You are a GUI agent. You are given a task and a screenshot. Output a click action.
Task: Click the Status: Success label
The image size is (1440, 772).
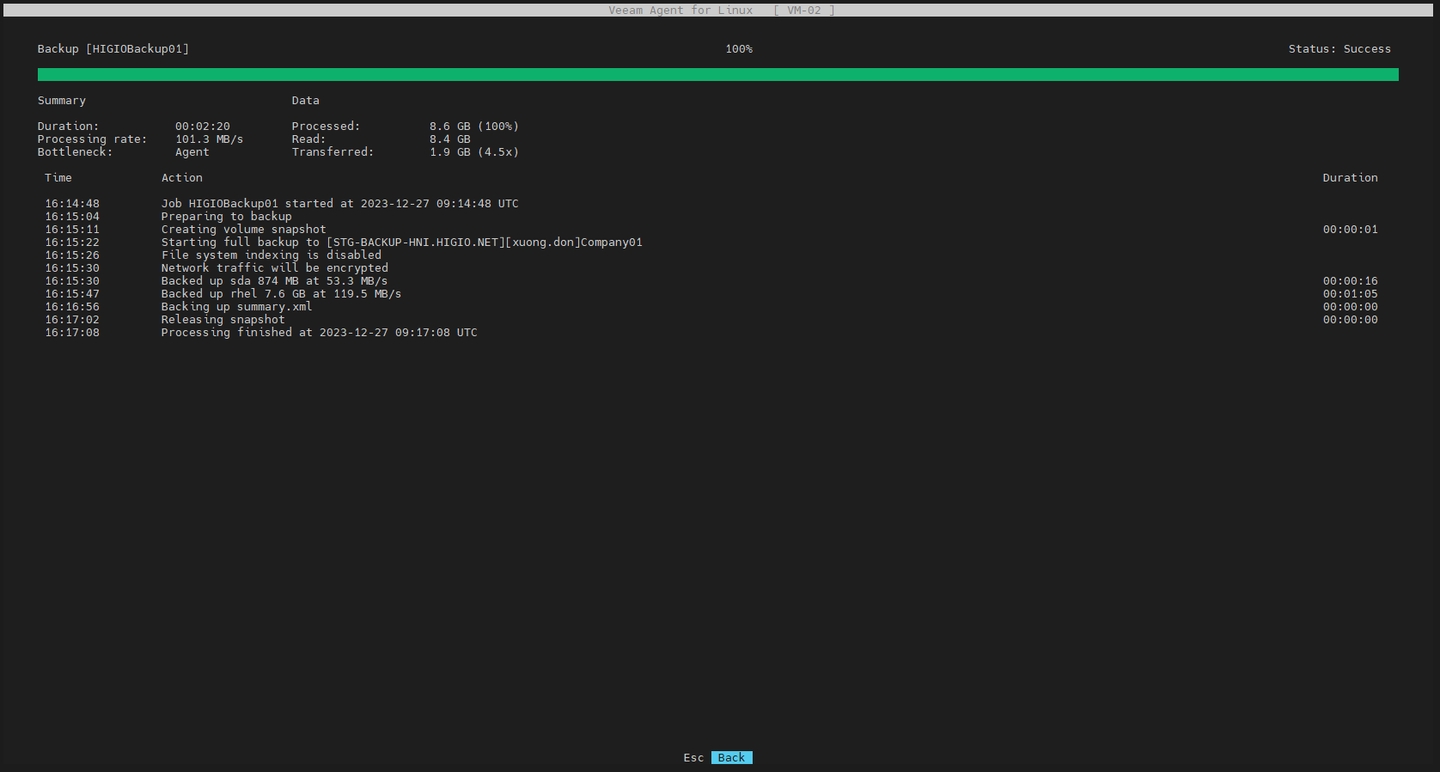click(x=1338, y=49)
